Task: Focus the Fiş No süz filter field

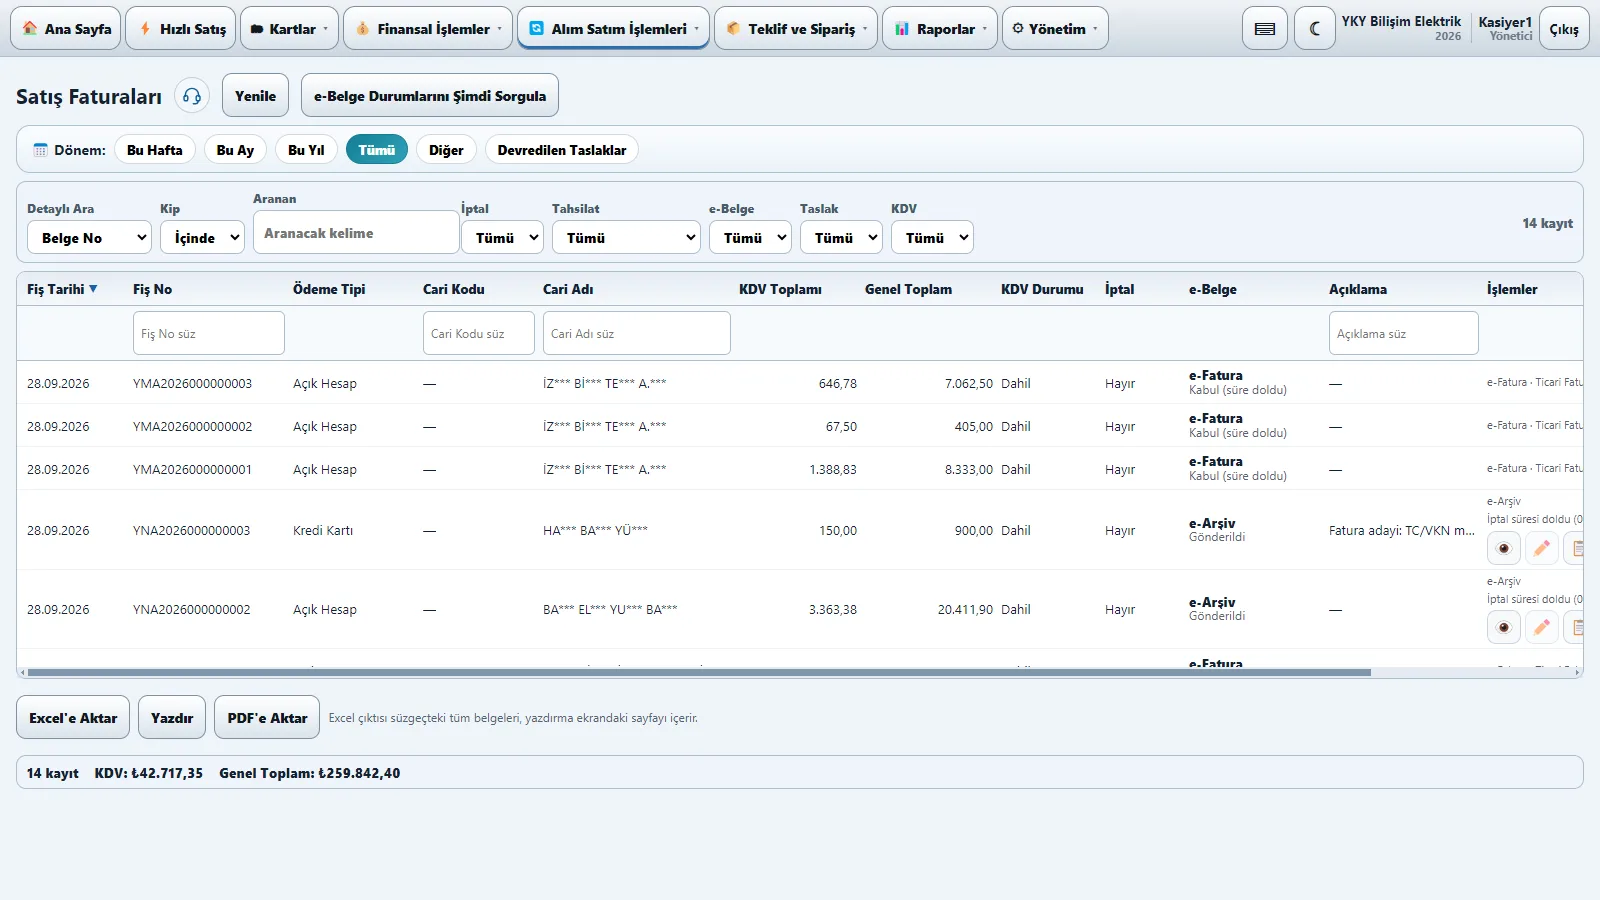Action: [209, 333]
